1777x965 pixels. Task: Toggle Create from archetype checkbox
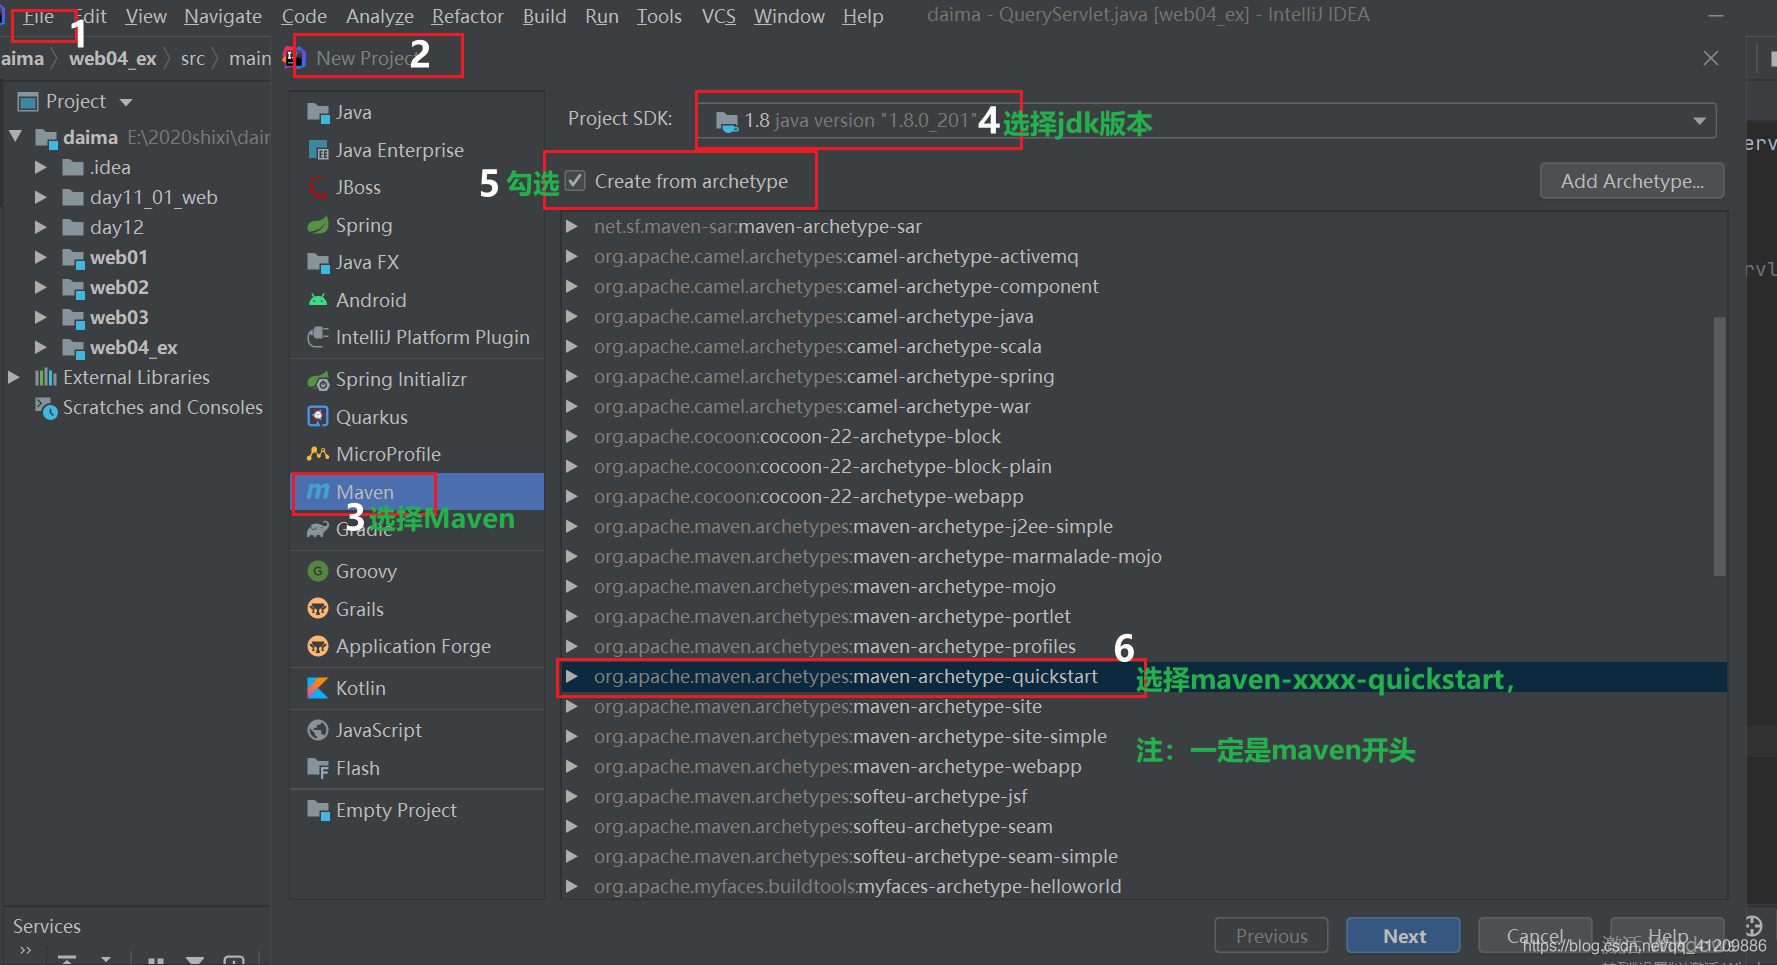[575, 181]
